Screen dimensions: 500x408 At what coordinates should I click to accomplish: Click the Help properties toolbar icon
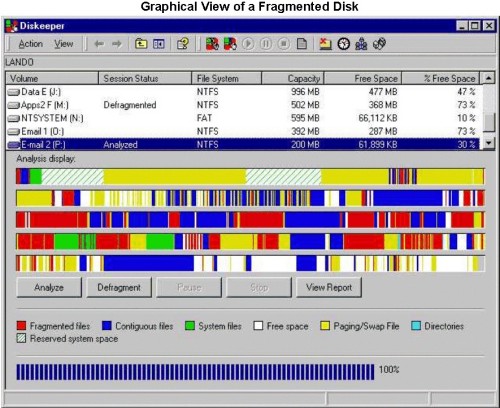click(183, 44)
